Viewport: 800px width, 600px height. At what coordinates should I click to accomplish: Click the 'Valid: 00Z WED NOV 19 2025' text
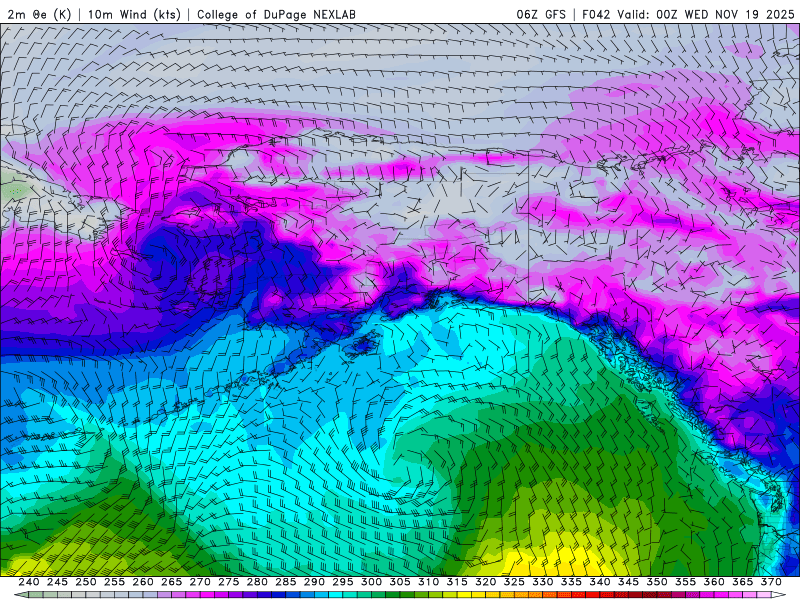[706, 14]
